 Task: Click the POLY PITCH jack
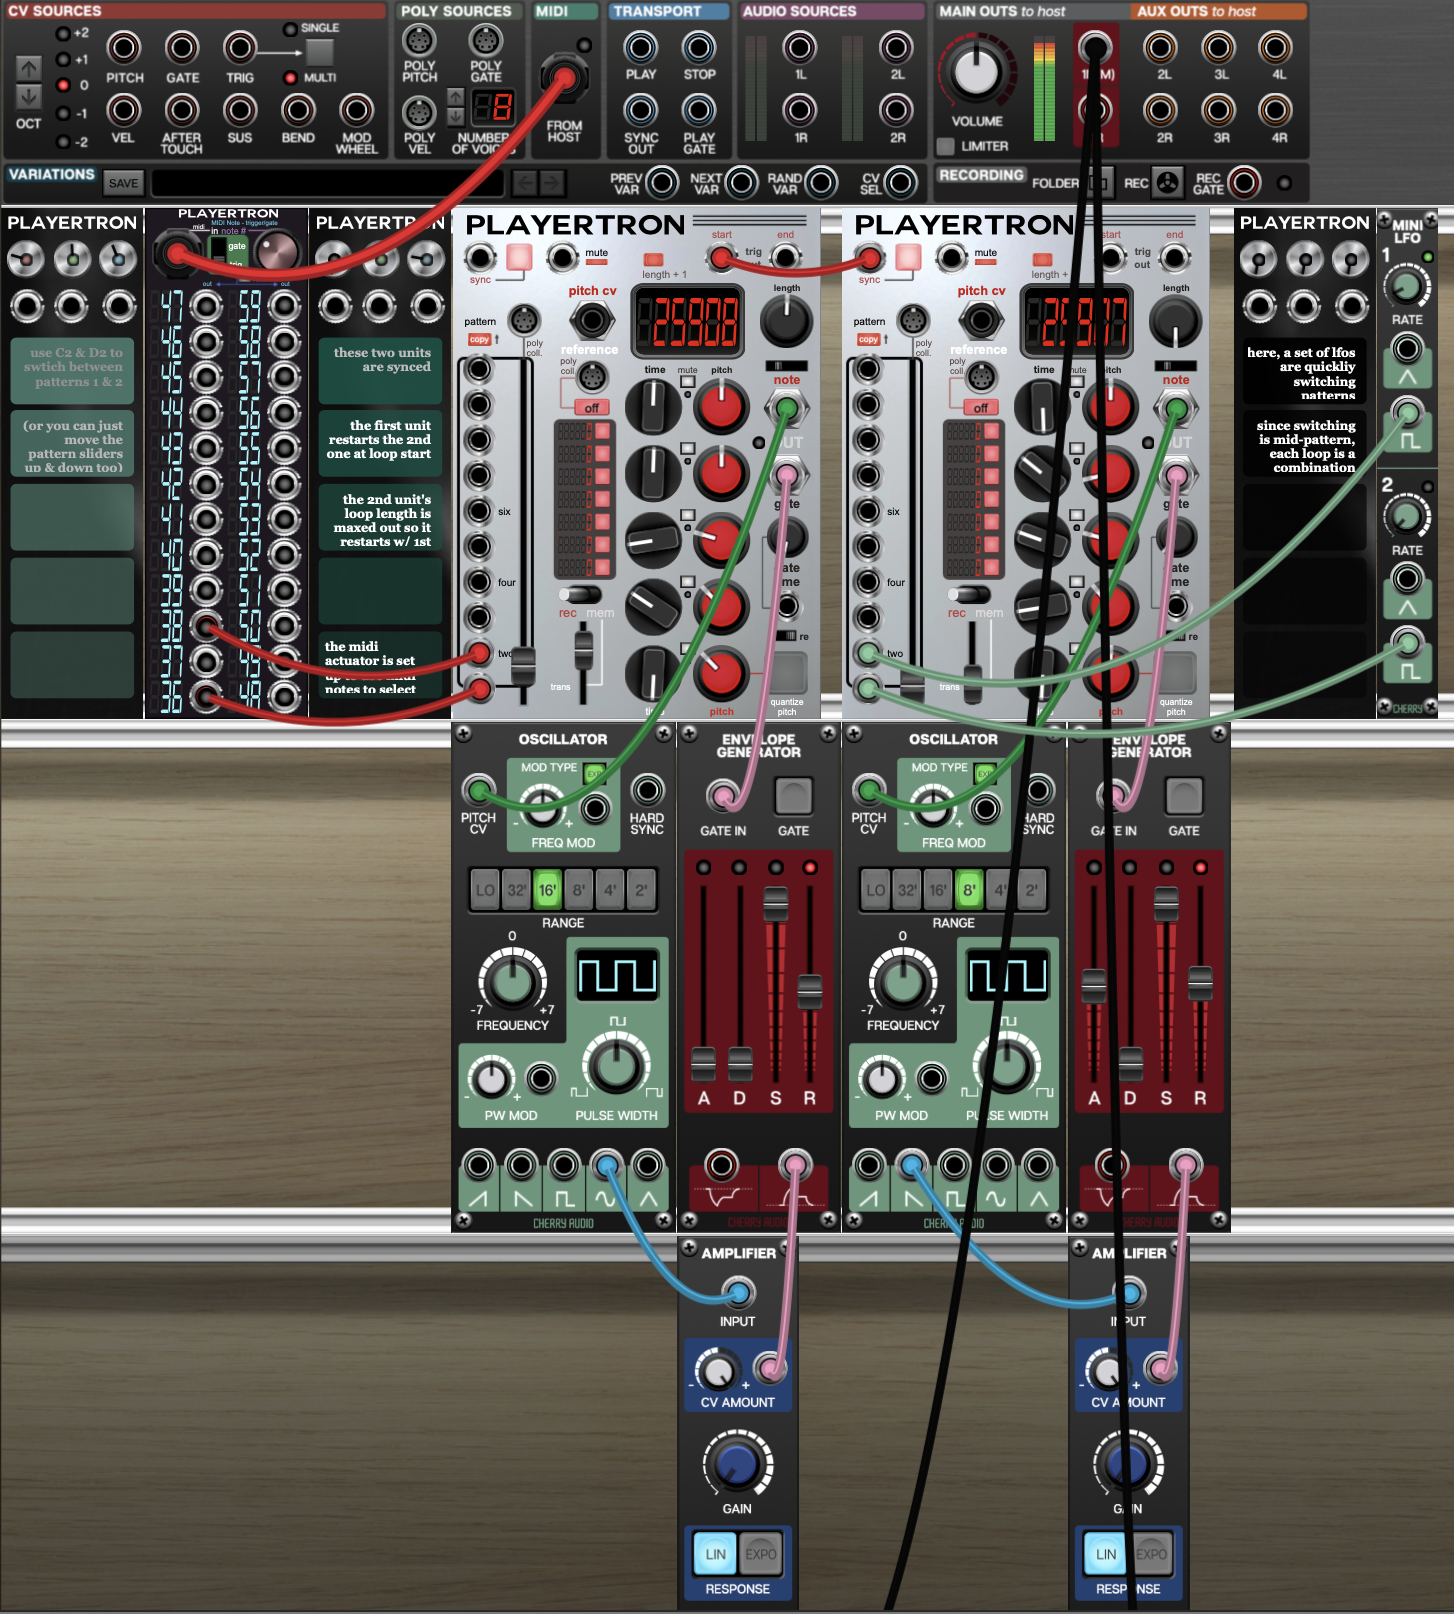(x=419, y=41)
